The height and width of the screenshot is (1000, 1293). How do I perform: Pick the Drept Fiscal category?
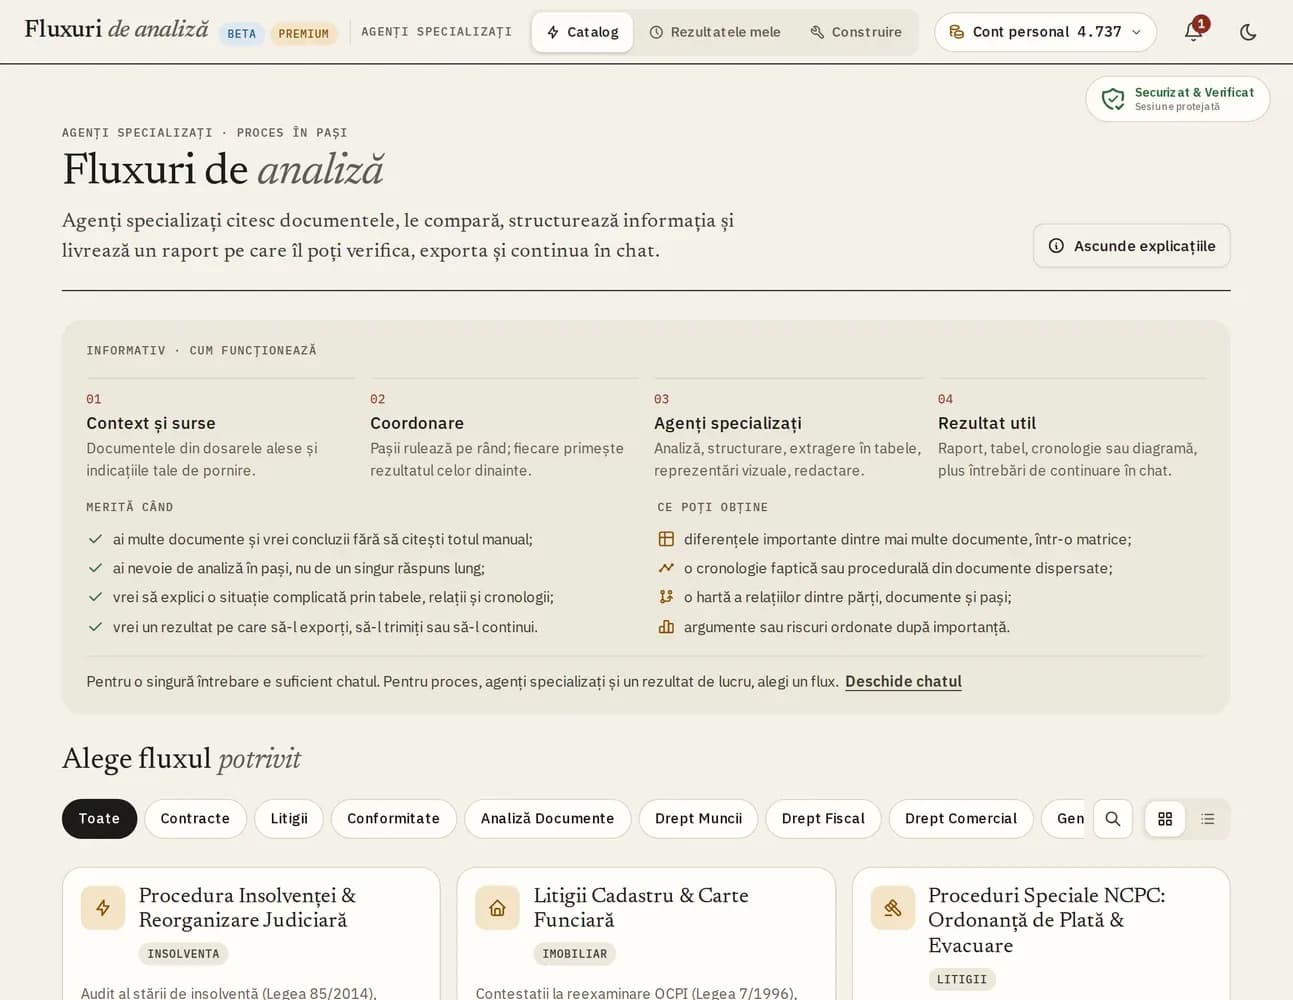pos(823,819)
